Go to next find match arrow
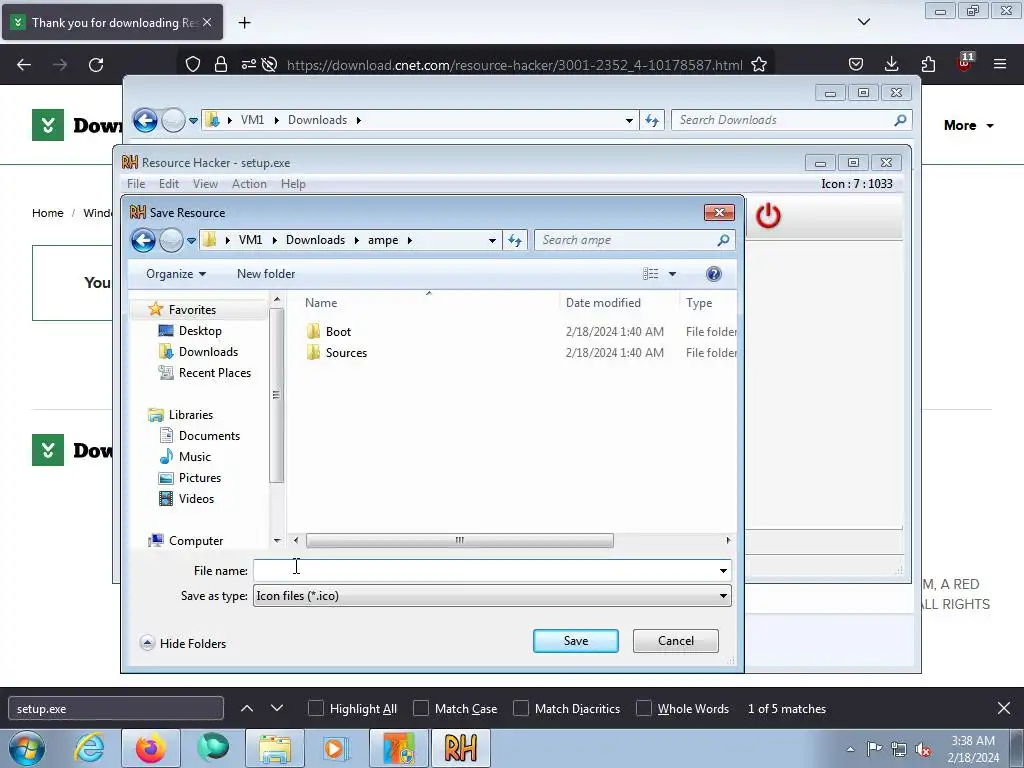This screenshot has height=768, width=1024. point(277,708)
